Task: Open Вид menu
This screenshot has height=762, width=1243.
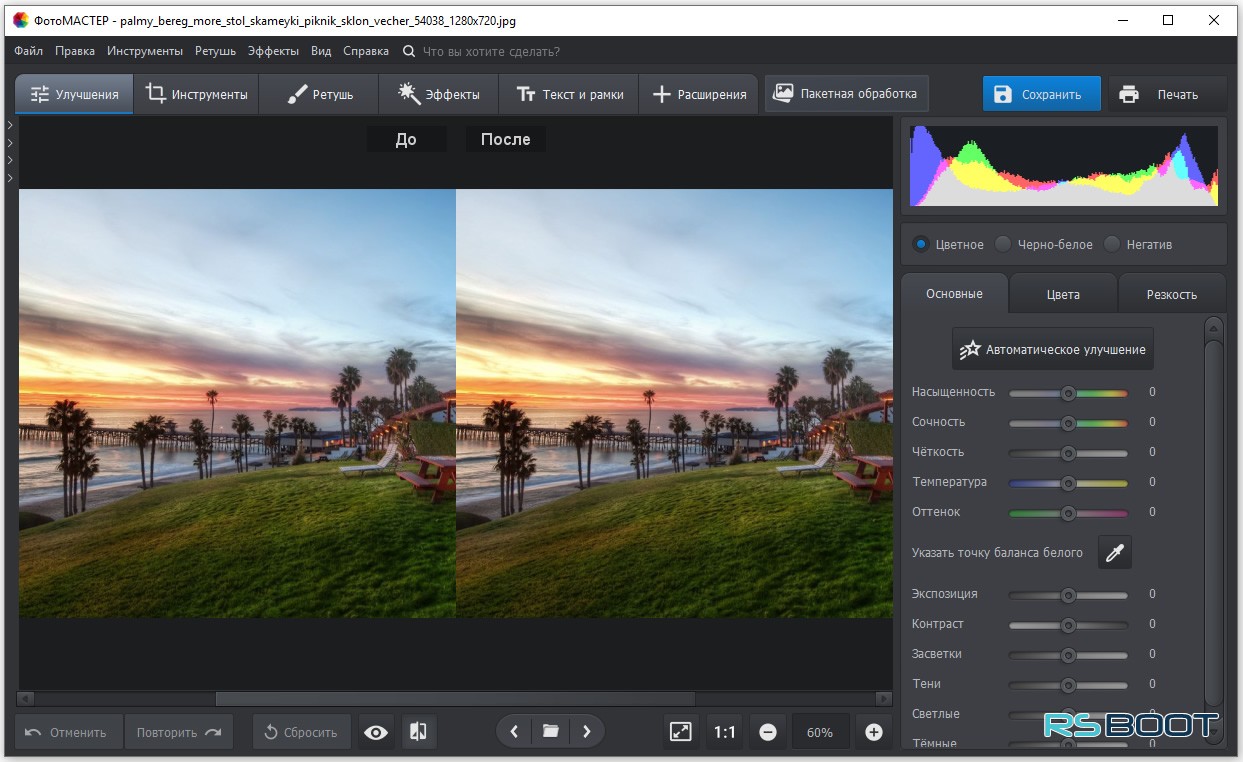Action: 321,51
